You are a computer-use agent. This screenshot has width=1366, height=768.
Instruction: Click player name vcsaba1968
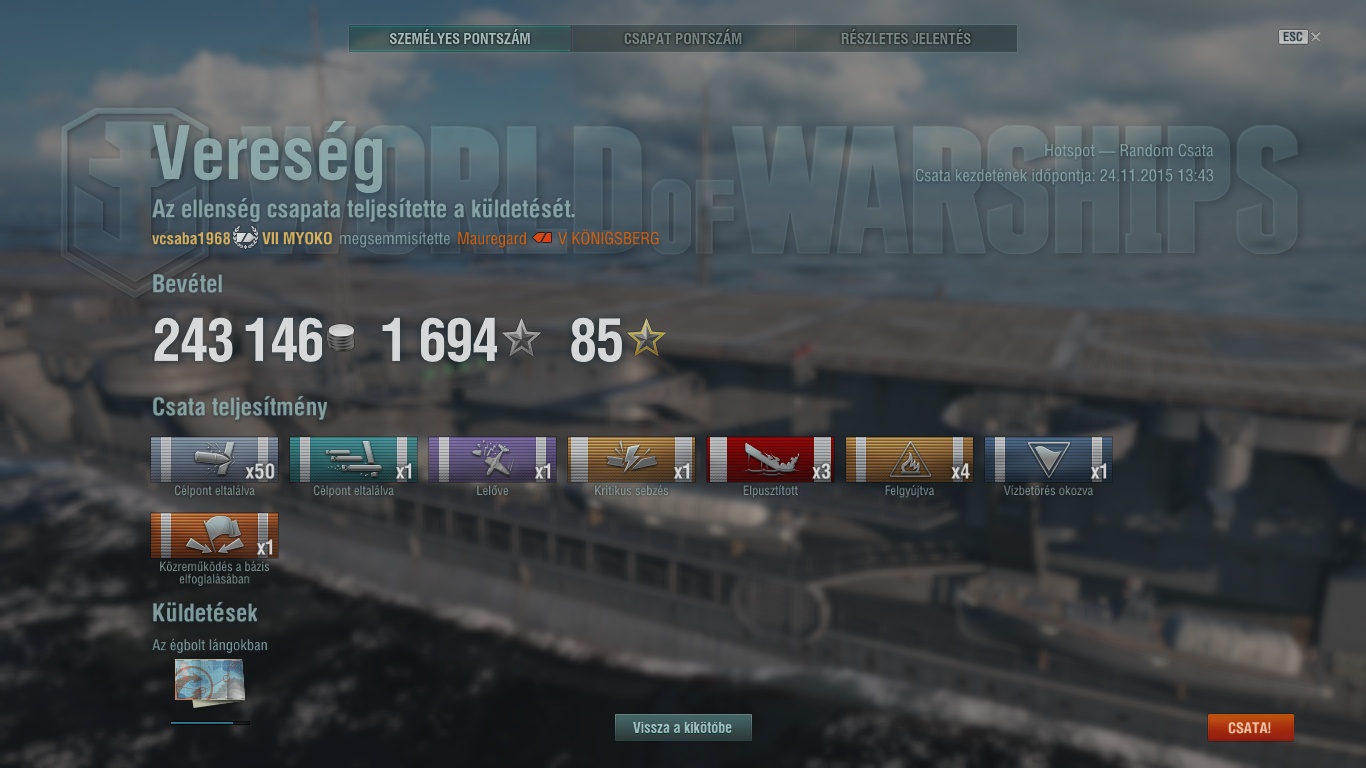[x=191, y=239]
